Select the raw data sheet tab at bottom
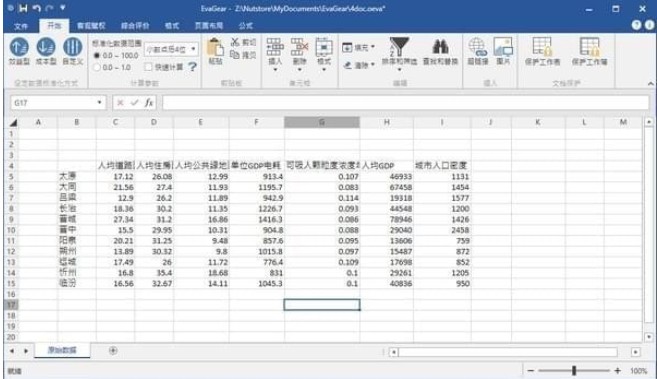This screenshot has width=657, height=379. pyautogui.click(x=62, y=351)
